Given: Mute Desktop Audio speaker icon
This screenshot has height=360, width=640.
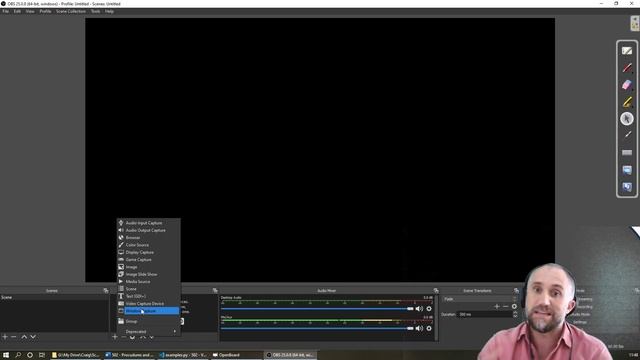Looking at the screenshot, I should [419, 309].
